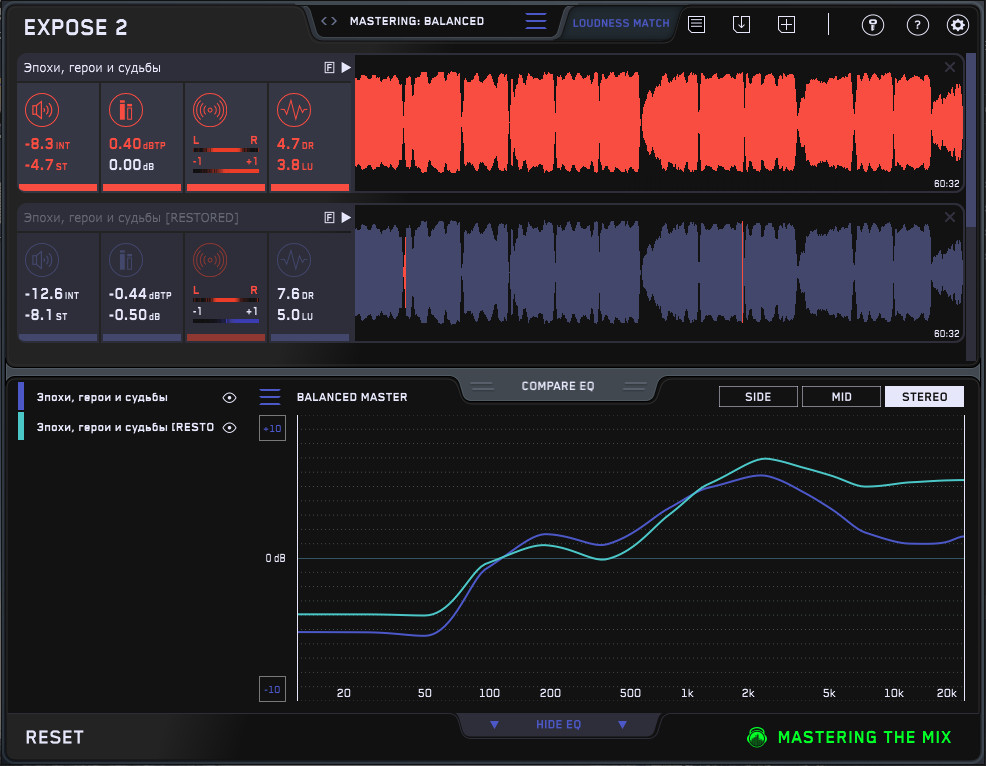Image resolution: width=986 pixels, height=766 pixels.
Task: Collapse the EQ panel with Hide EQ
Action: tap(558, 724)
